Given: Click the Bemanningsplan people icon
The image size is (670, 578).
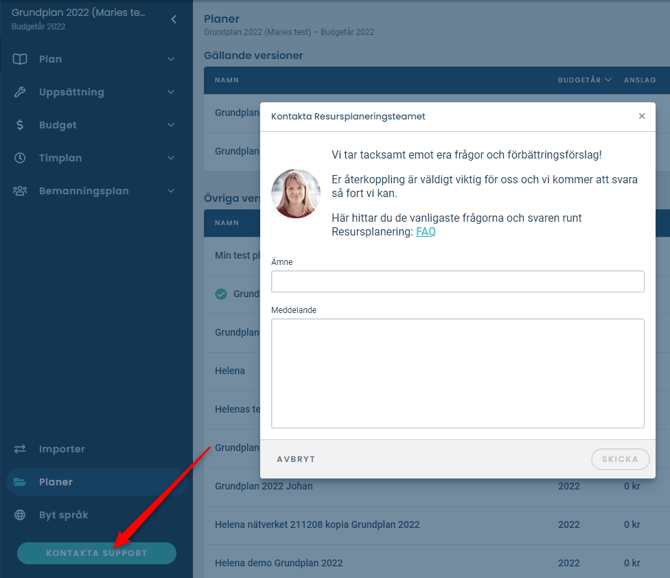Looking at the screenshot, I should click(x=20, y=191).
